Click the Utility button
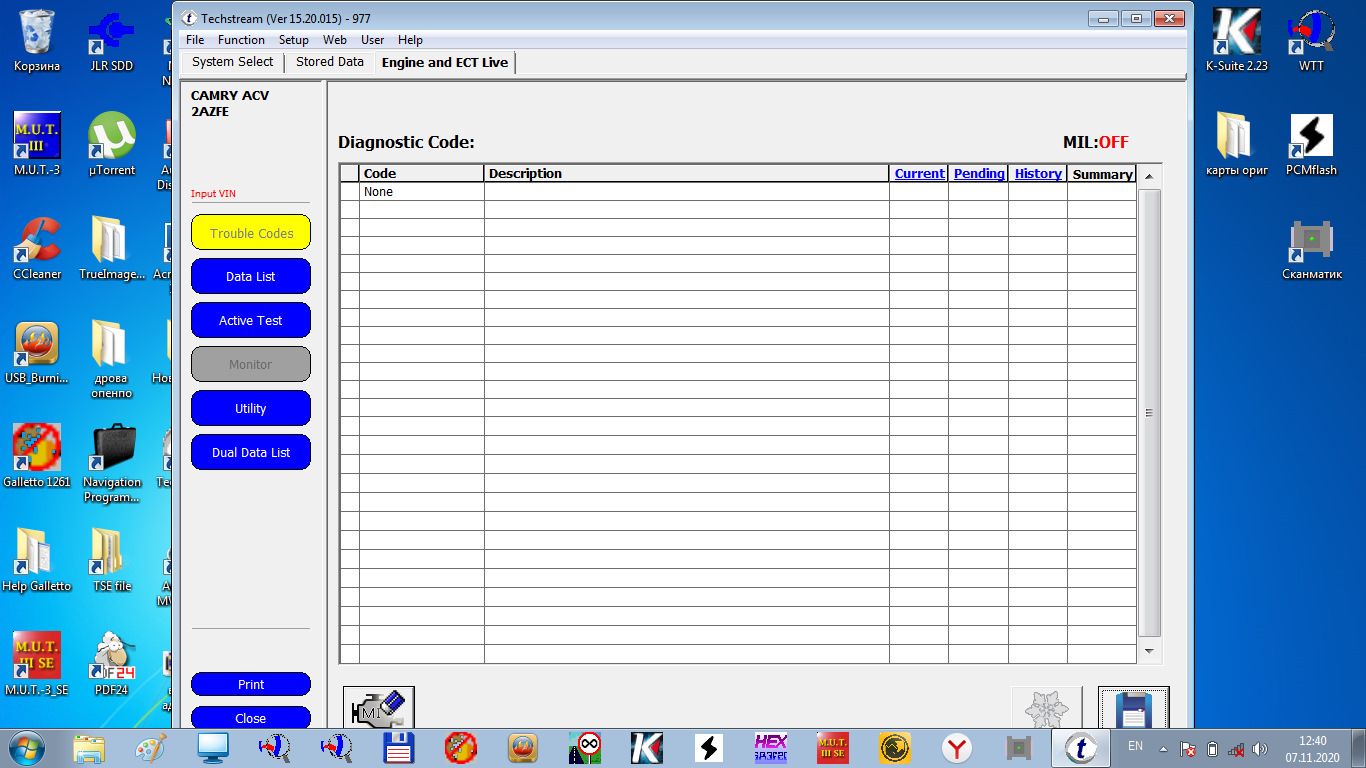This screenshot has width=1366, height=768. [x=251, y=409]
